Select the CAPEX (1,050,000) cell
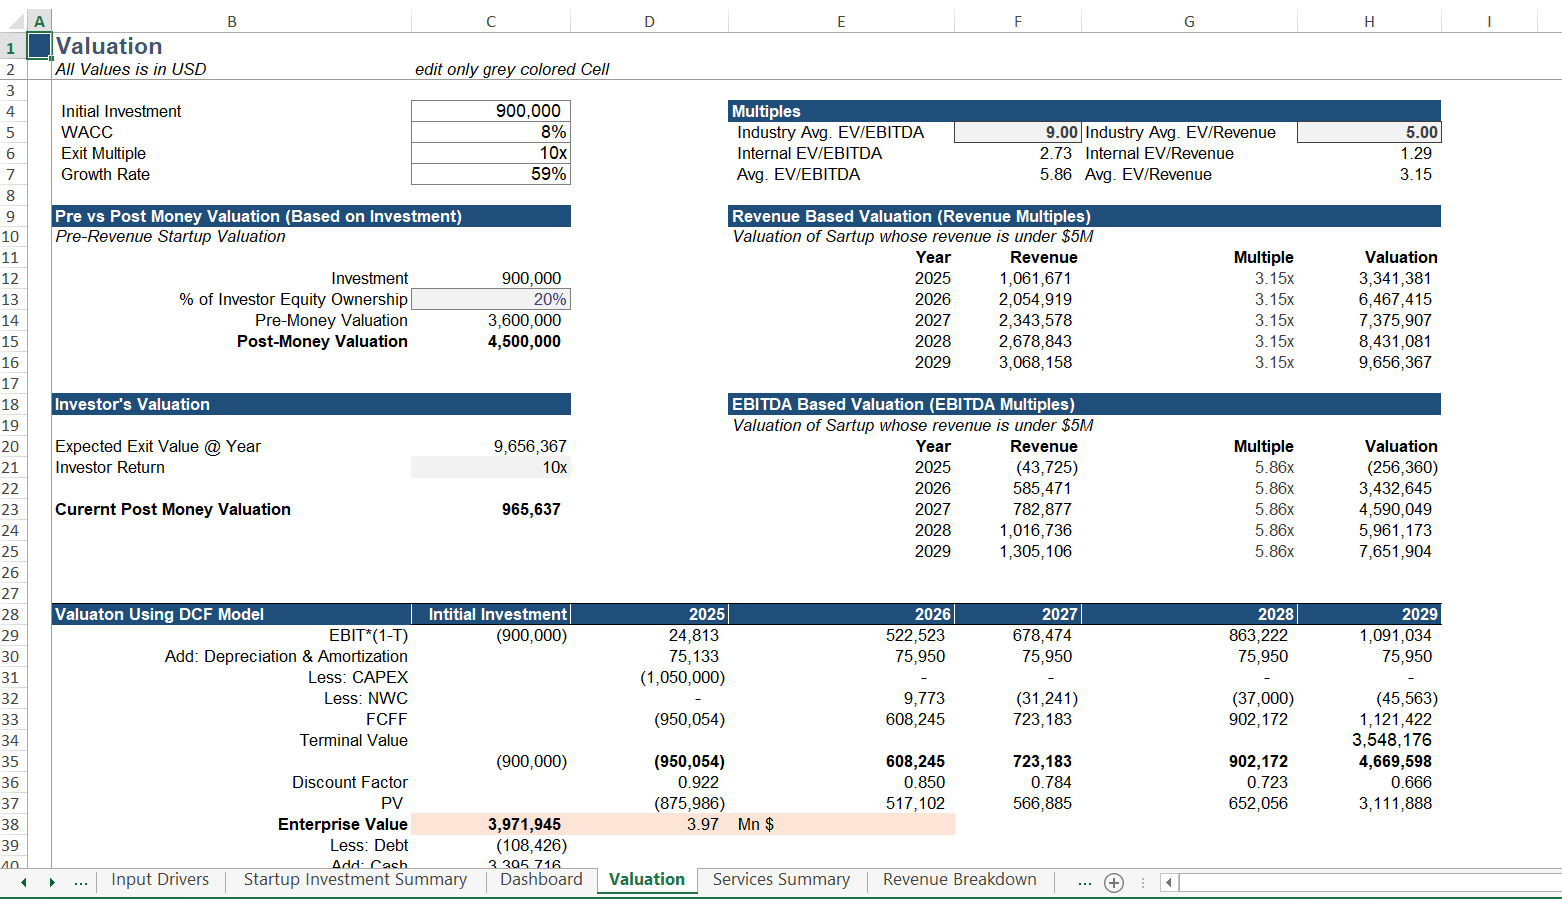Image resolution: width=1562 pixels, height=899 pixels. [649, 677]
